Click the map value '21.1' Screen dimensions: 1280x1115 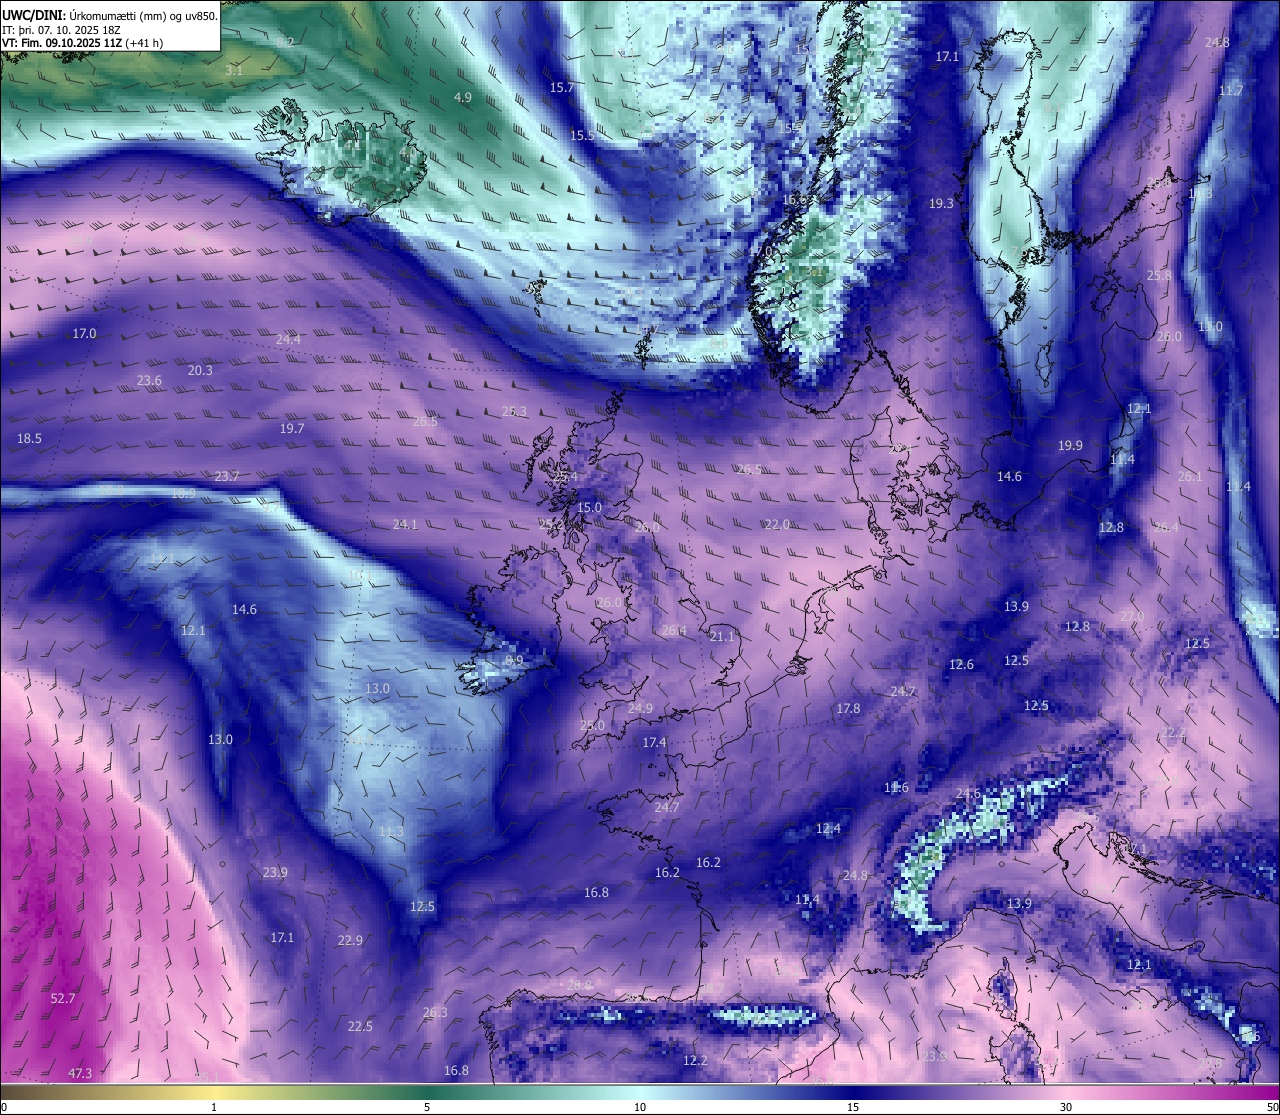[x=721, y=637]
